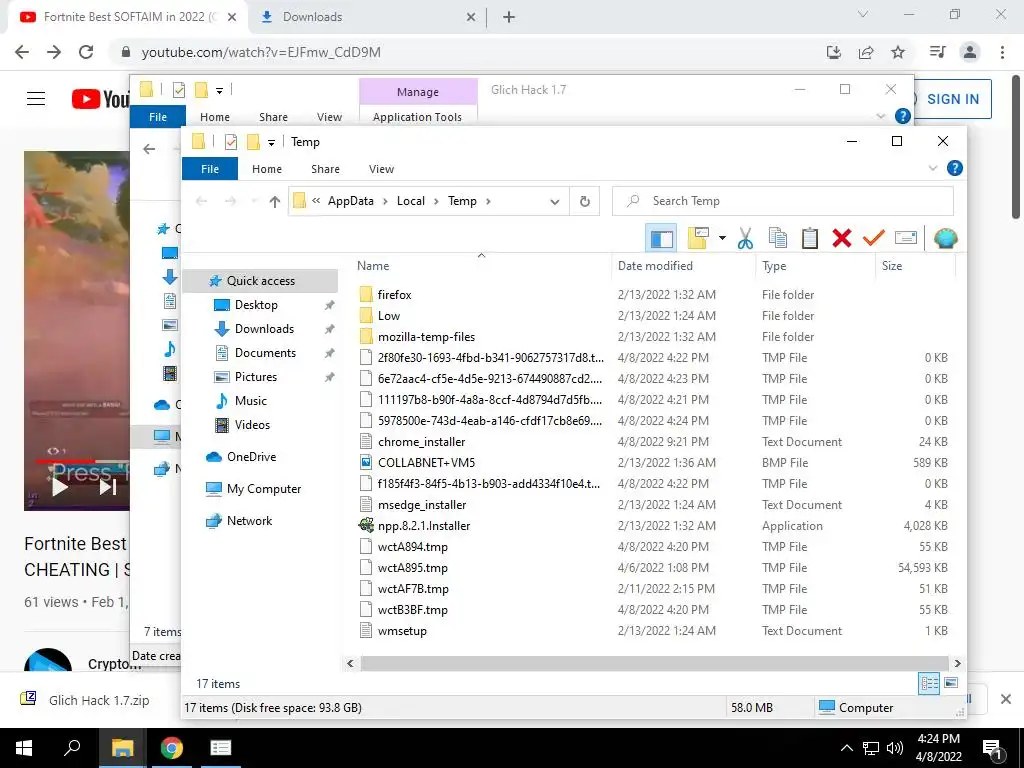The width and height of the screenshot is (1024, 768).
Task: Select Quick access in navigation pane
Action: pyautogui.click(x=261, y=281)
